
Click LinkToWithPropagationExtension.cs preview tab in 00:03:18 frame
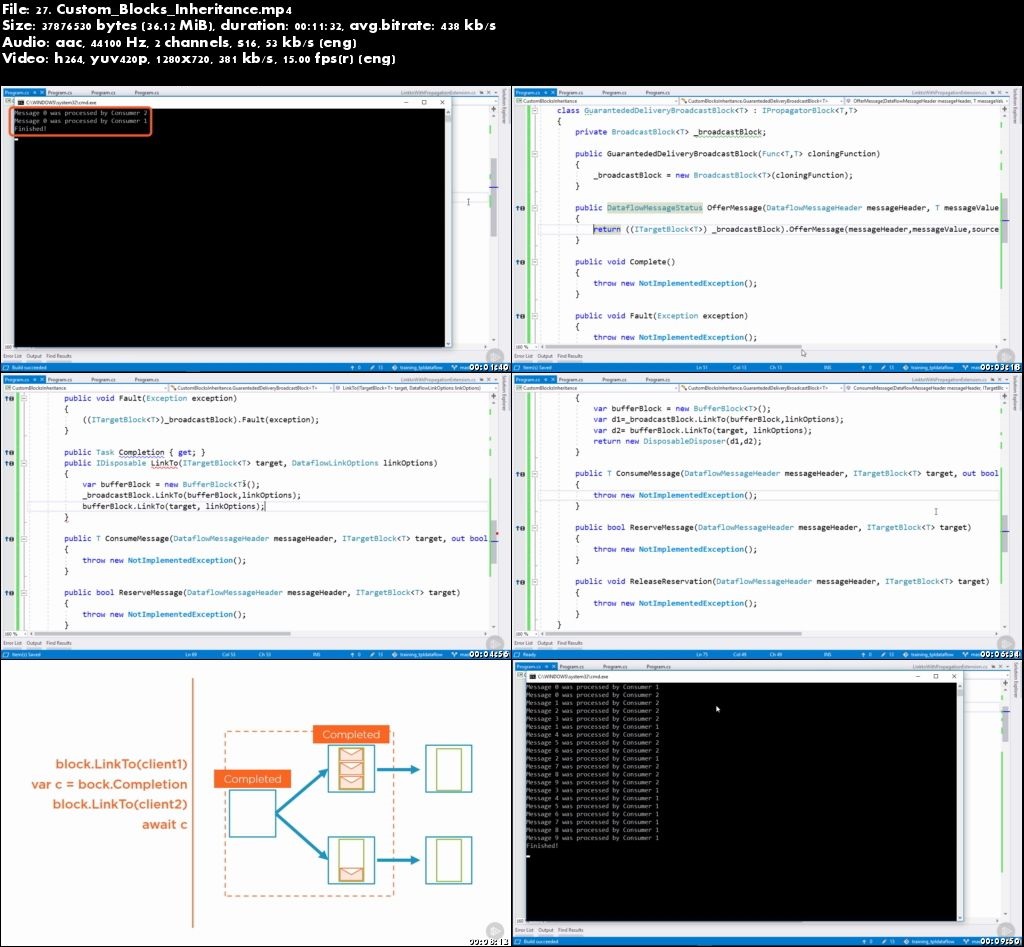click(949, 93)
